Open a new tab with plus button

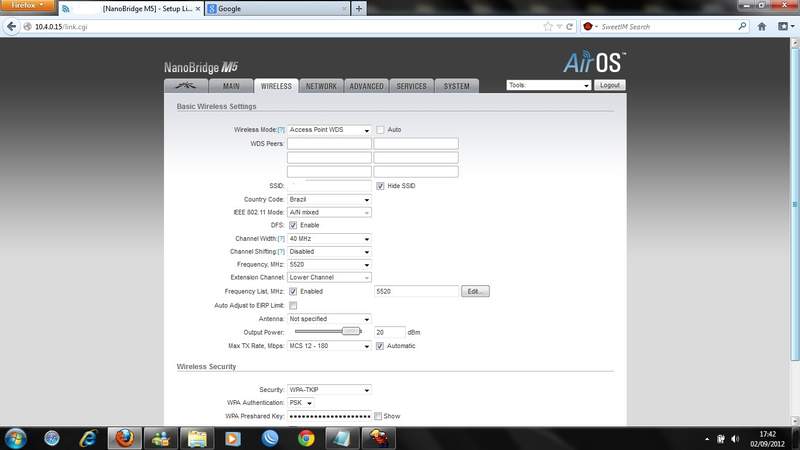pyautogui.click(x=359, y=9)
